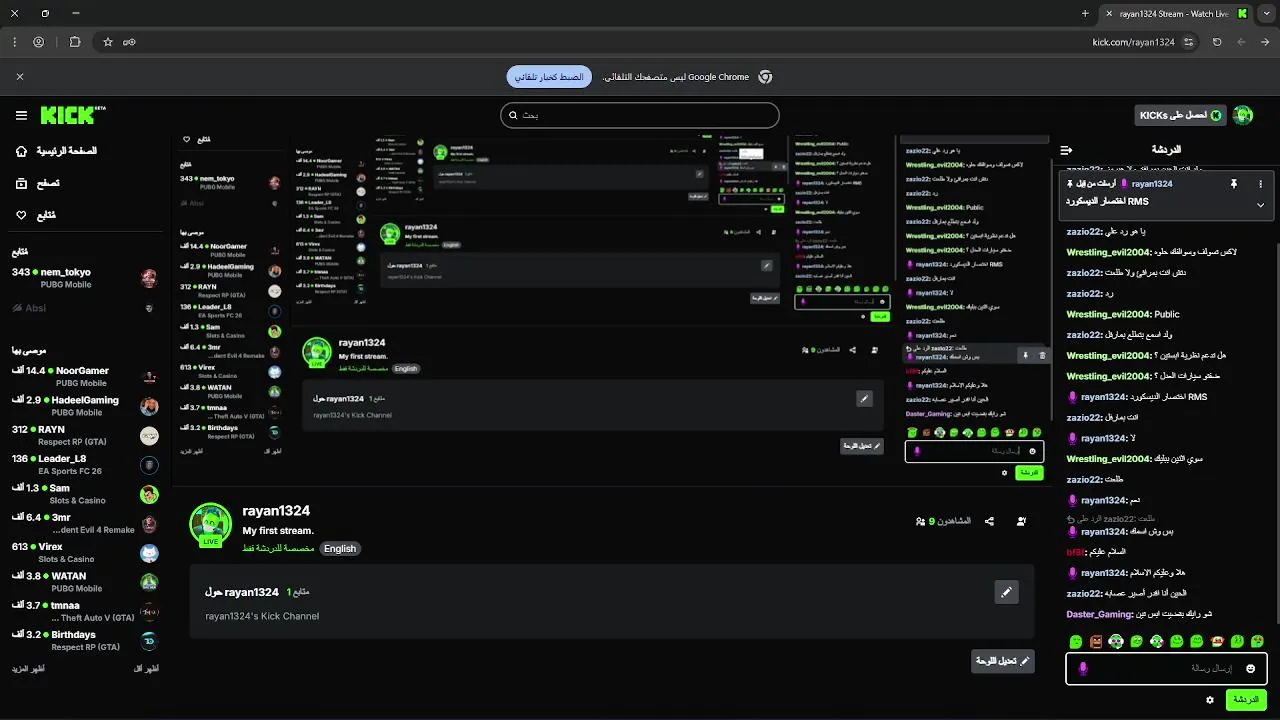
Task: Open the Kick hamburger menu
Action: click(x=21, y=116)
